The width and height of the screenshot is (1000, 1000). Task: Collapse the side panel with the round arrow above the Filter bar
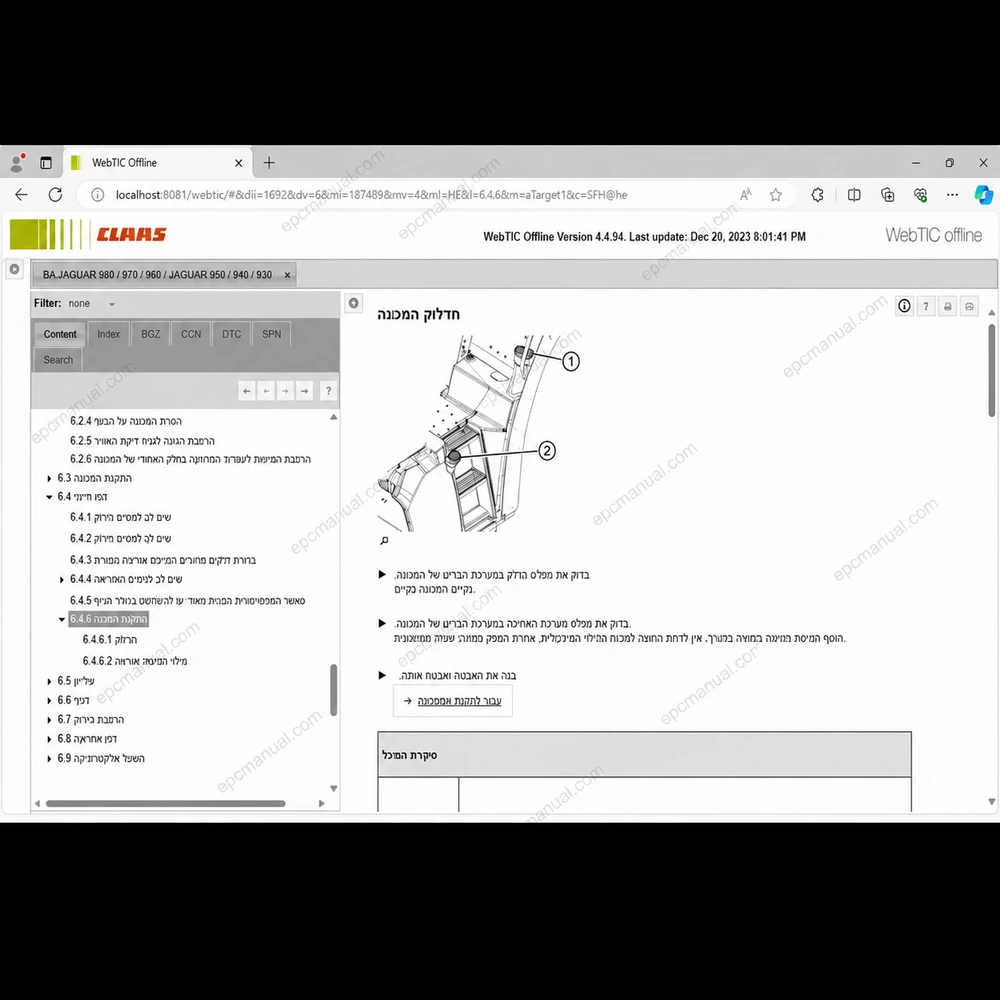coord(15,269)
